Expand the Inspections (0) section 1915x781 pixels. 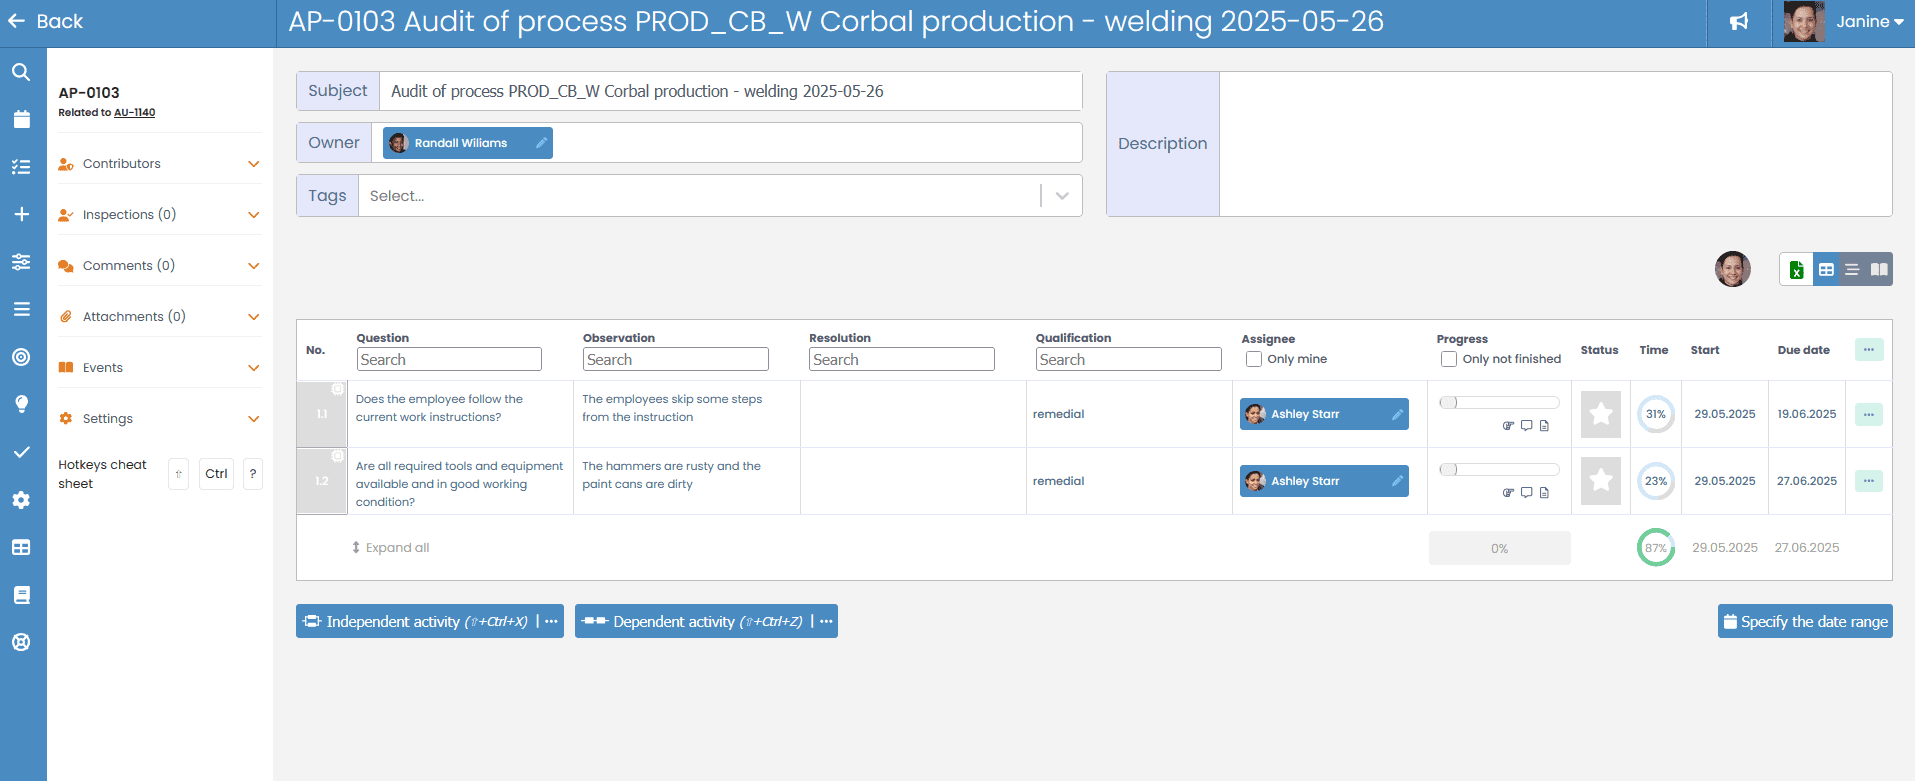[159, 215]
